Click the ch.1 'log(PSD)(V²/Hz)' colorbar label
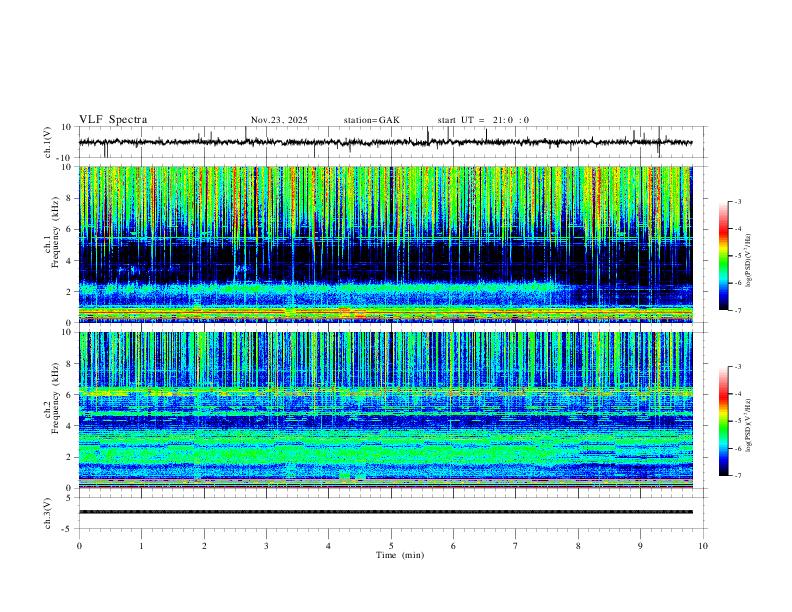 click(x=749, y=261)
